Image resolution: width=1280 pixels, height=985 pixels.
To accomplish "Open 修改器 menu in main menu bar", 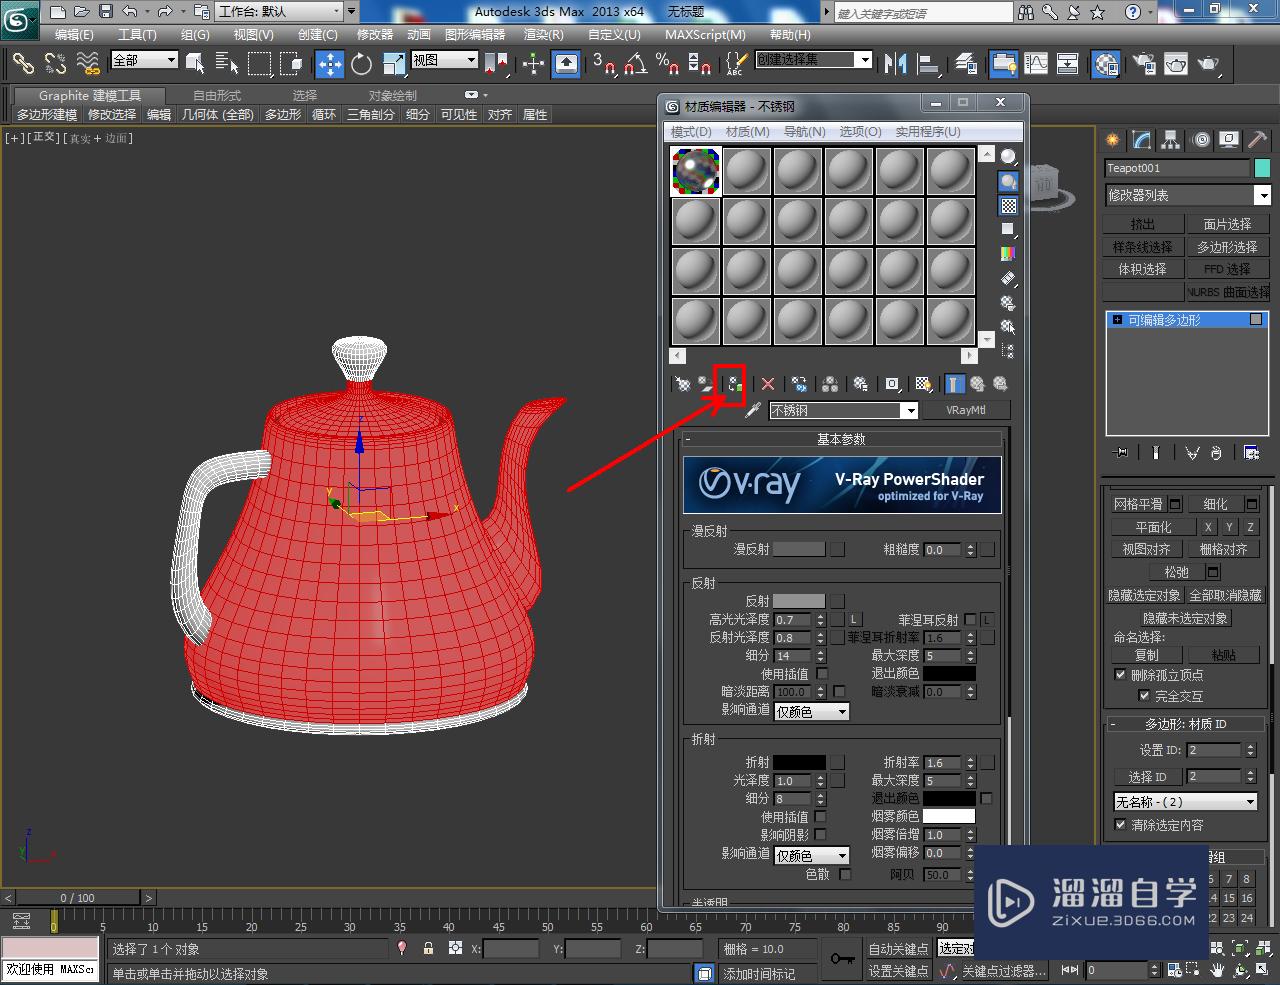I will [x=375, y=34].
